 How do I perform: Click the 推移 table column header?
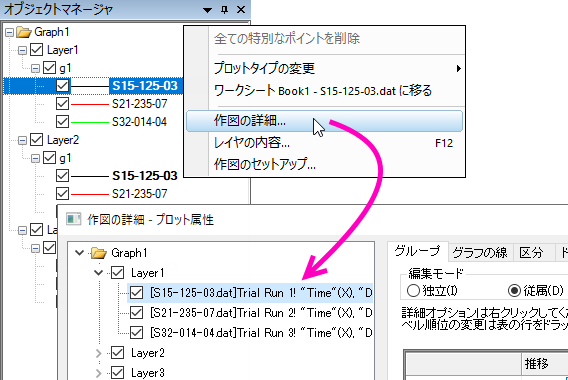pos(545,364)
